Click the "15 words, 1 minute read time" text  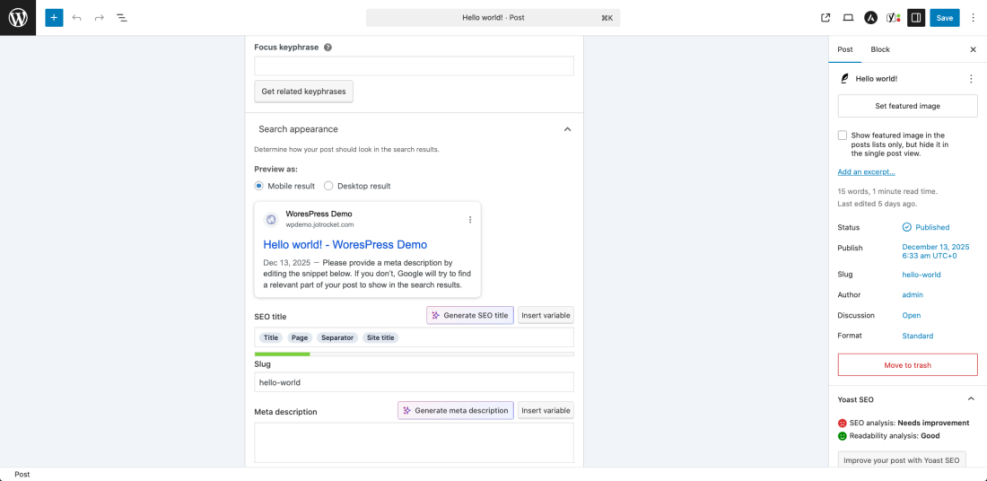[888, 191]
